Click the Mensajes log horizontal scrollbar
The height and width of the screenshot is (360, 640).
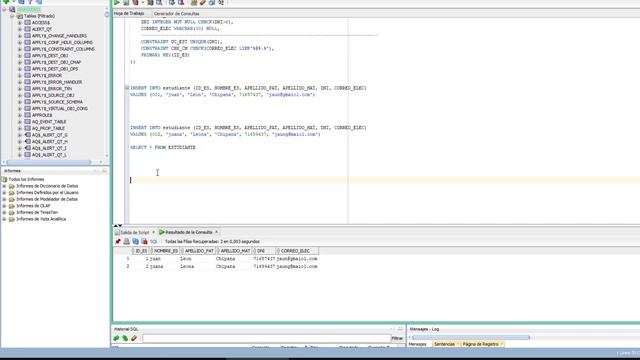(471, 338)
